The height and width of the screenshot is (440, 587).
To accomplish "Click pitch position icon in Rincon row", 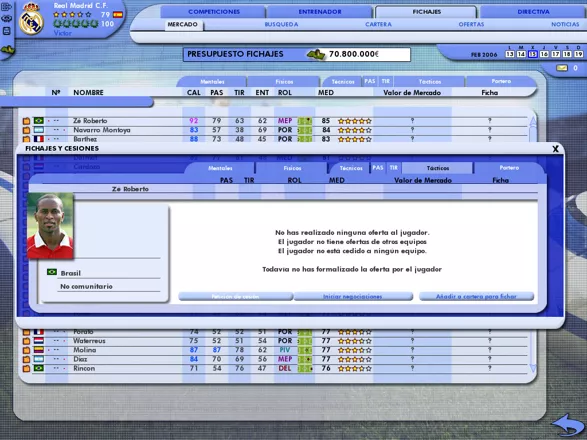I will click(305, 368).
